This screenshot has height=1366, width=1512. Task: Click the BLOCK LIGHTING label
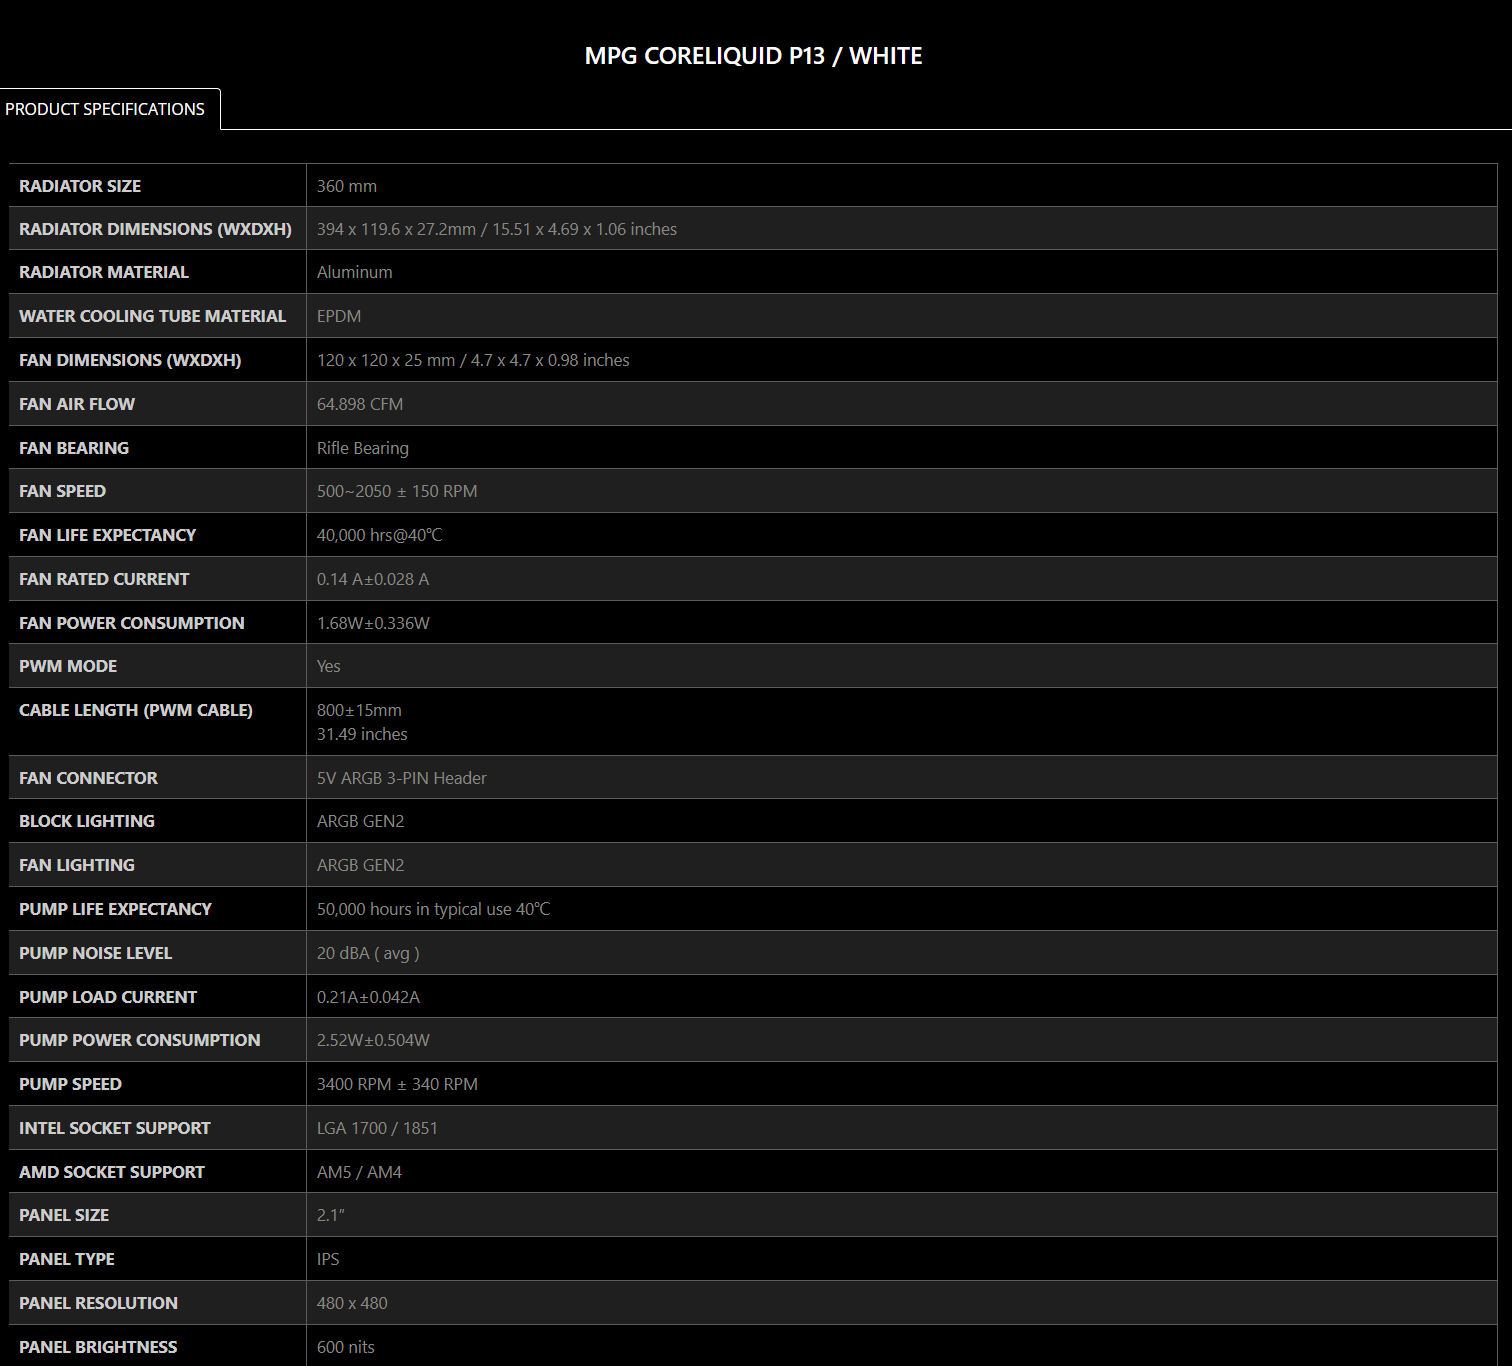click(87, 821)
